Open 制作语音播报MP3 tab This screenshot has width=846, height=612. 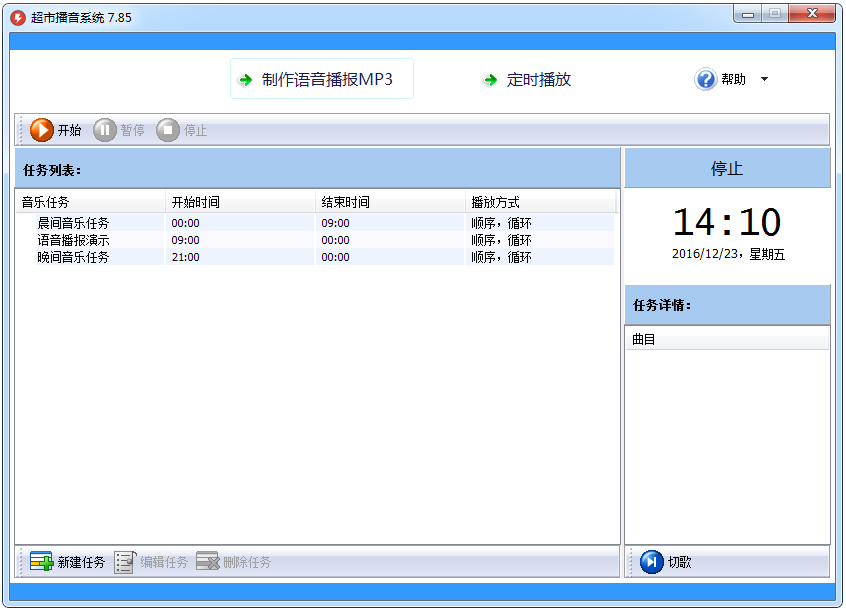pyautogui.click(x=322, y=79)
